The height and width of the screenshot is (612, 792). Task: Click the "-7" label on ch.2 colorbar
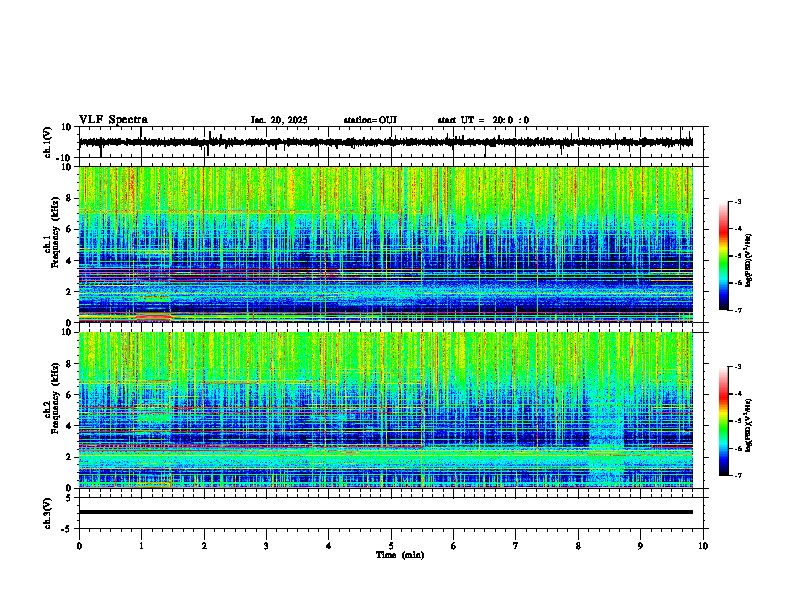738,475
